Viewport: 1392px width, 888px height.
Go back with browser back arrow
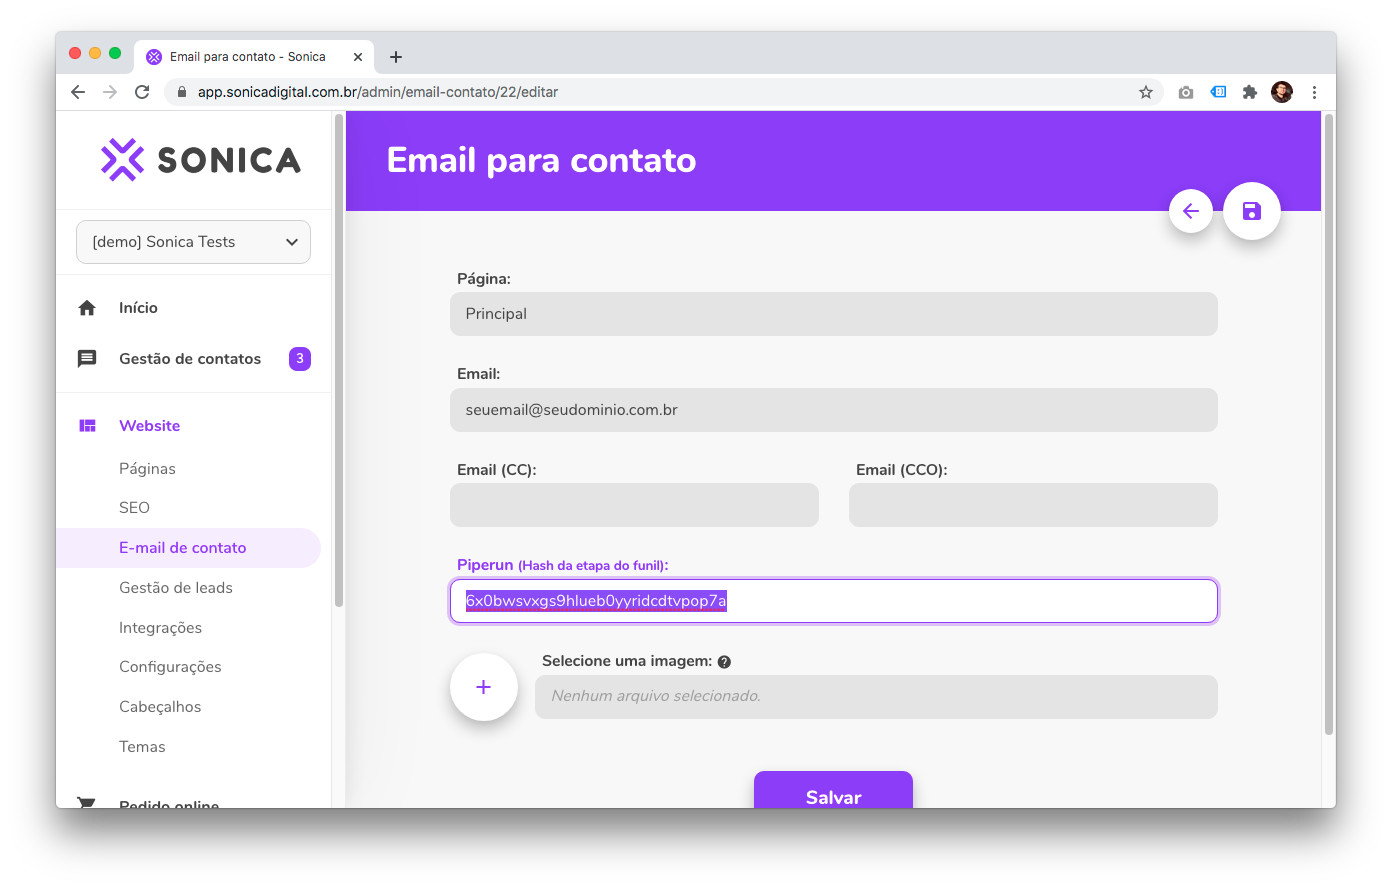click(78, 92)
